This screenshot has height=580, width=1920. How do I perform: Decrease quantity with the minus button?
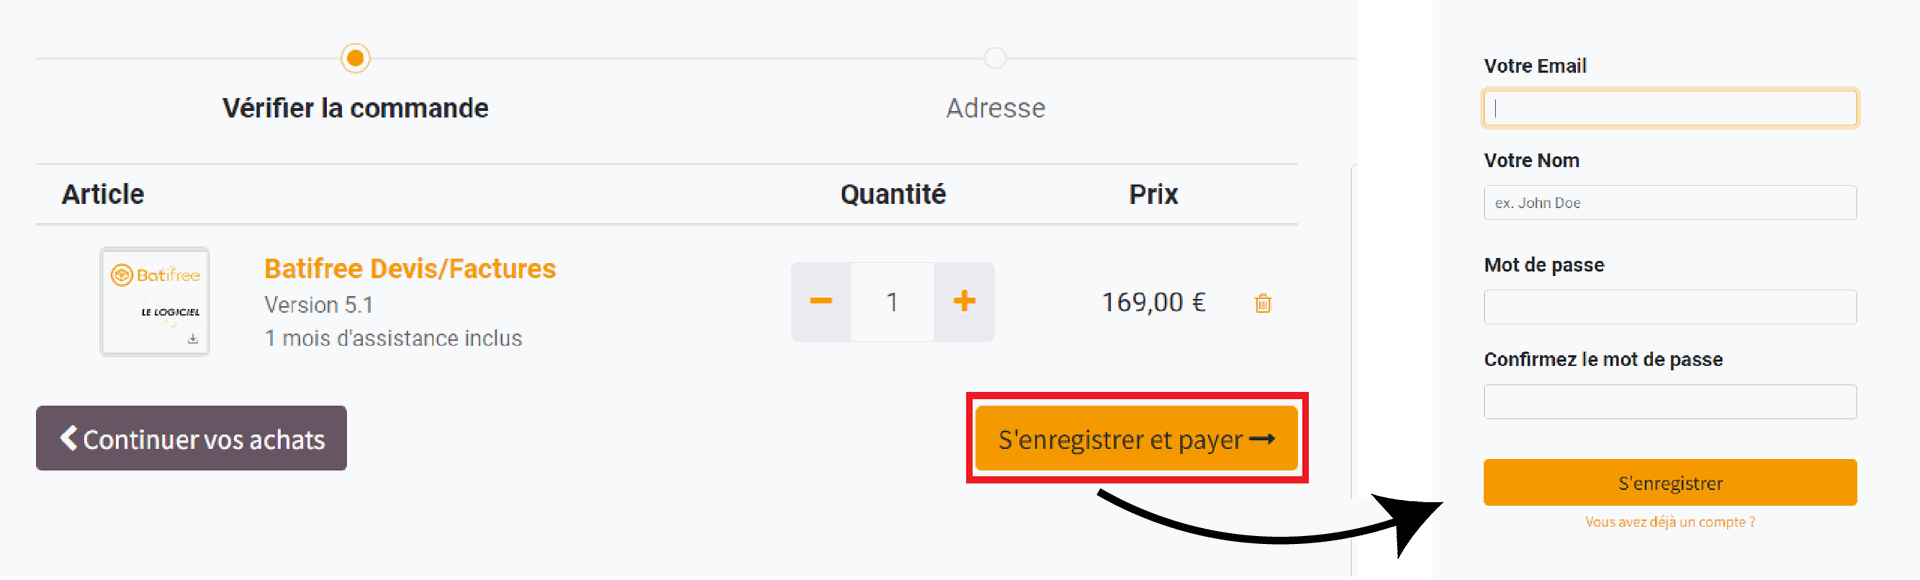(821, 302)
